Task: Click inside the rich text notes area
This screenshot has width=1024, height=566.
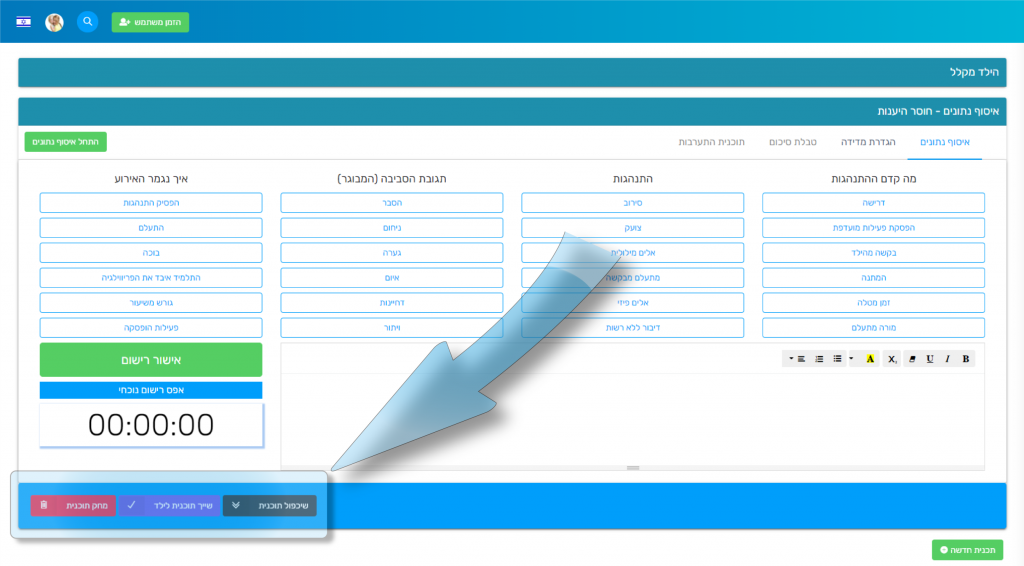Action: (630, 420)
